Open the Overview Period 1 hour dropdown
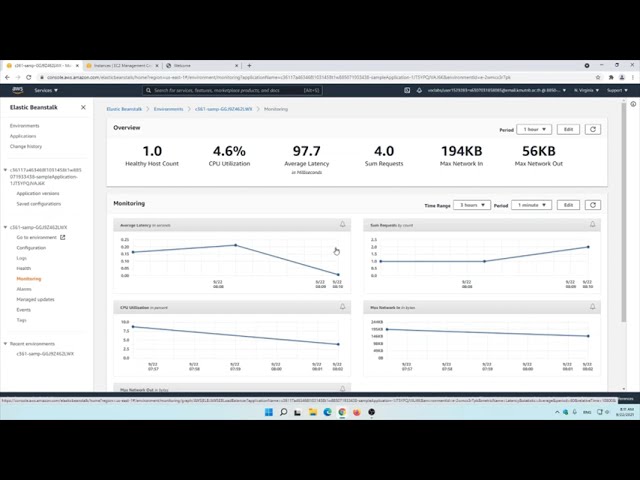This screenshot has height=480, width=640. [534, 129]
